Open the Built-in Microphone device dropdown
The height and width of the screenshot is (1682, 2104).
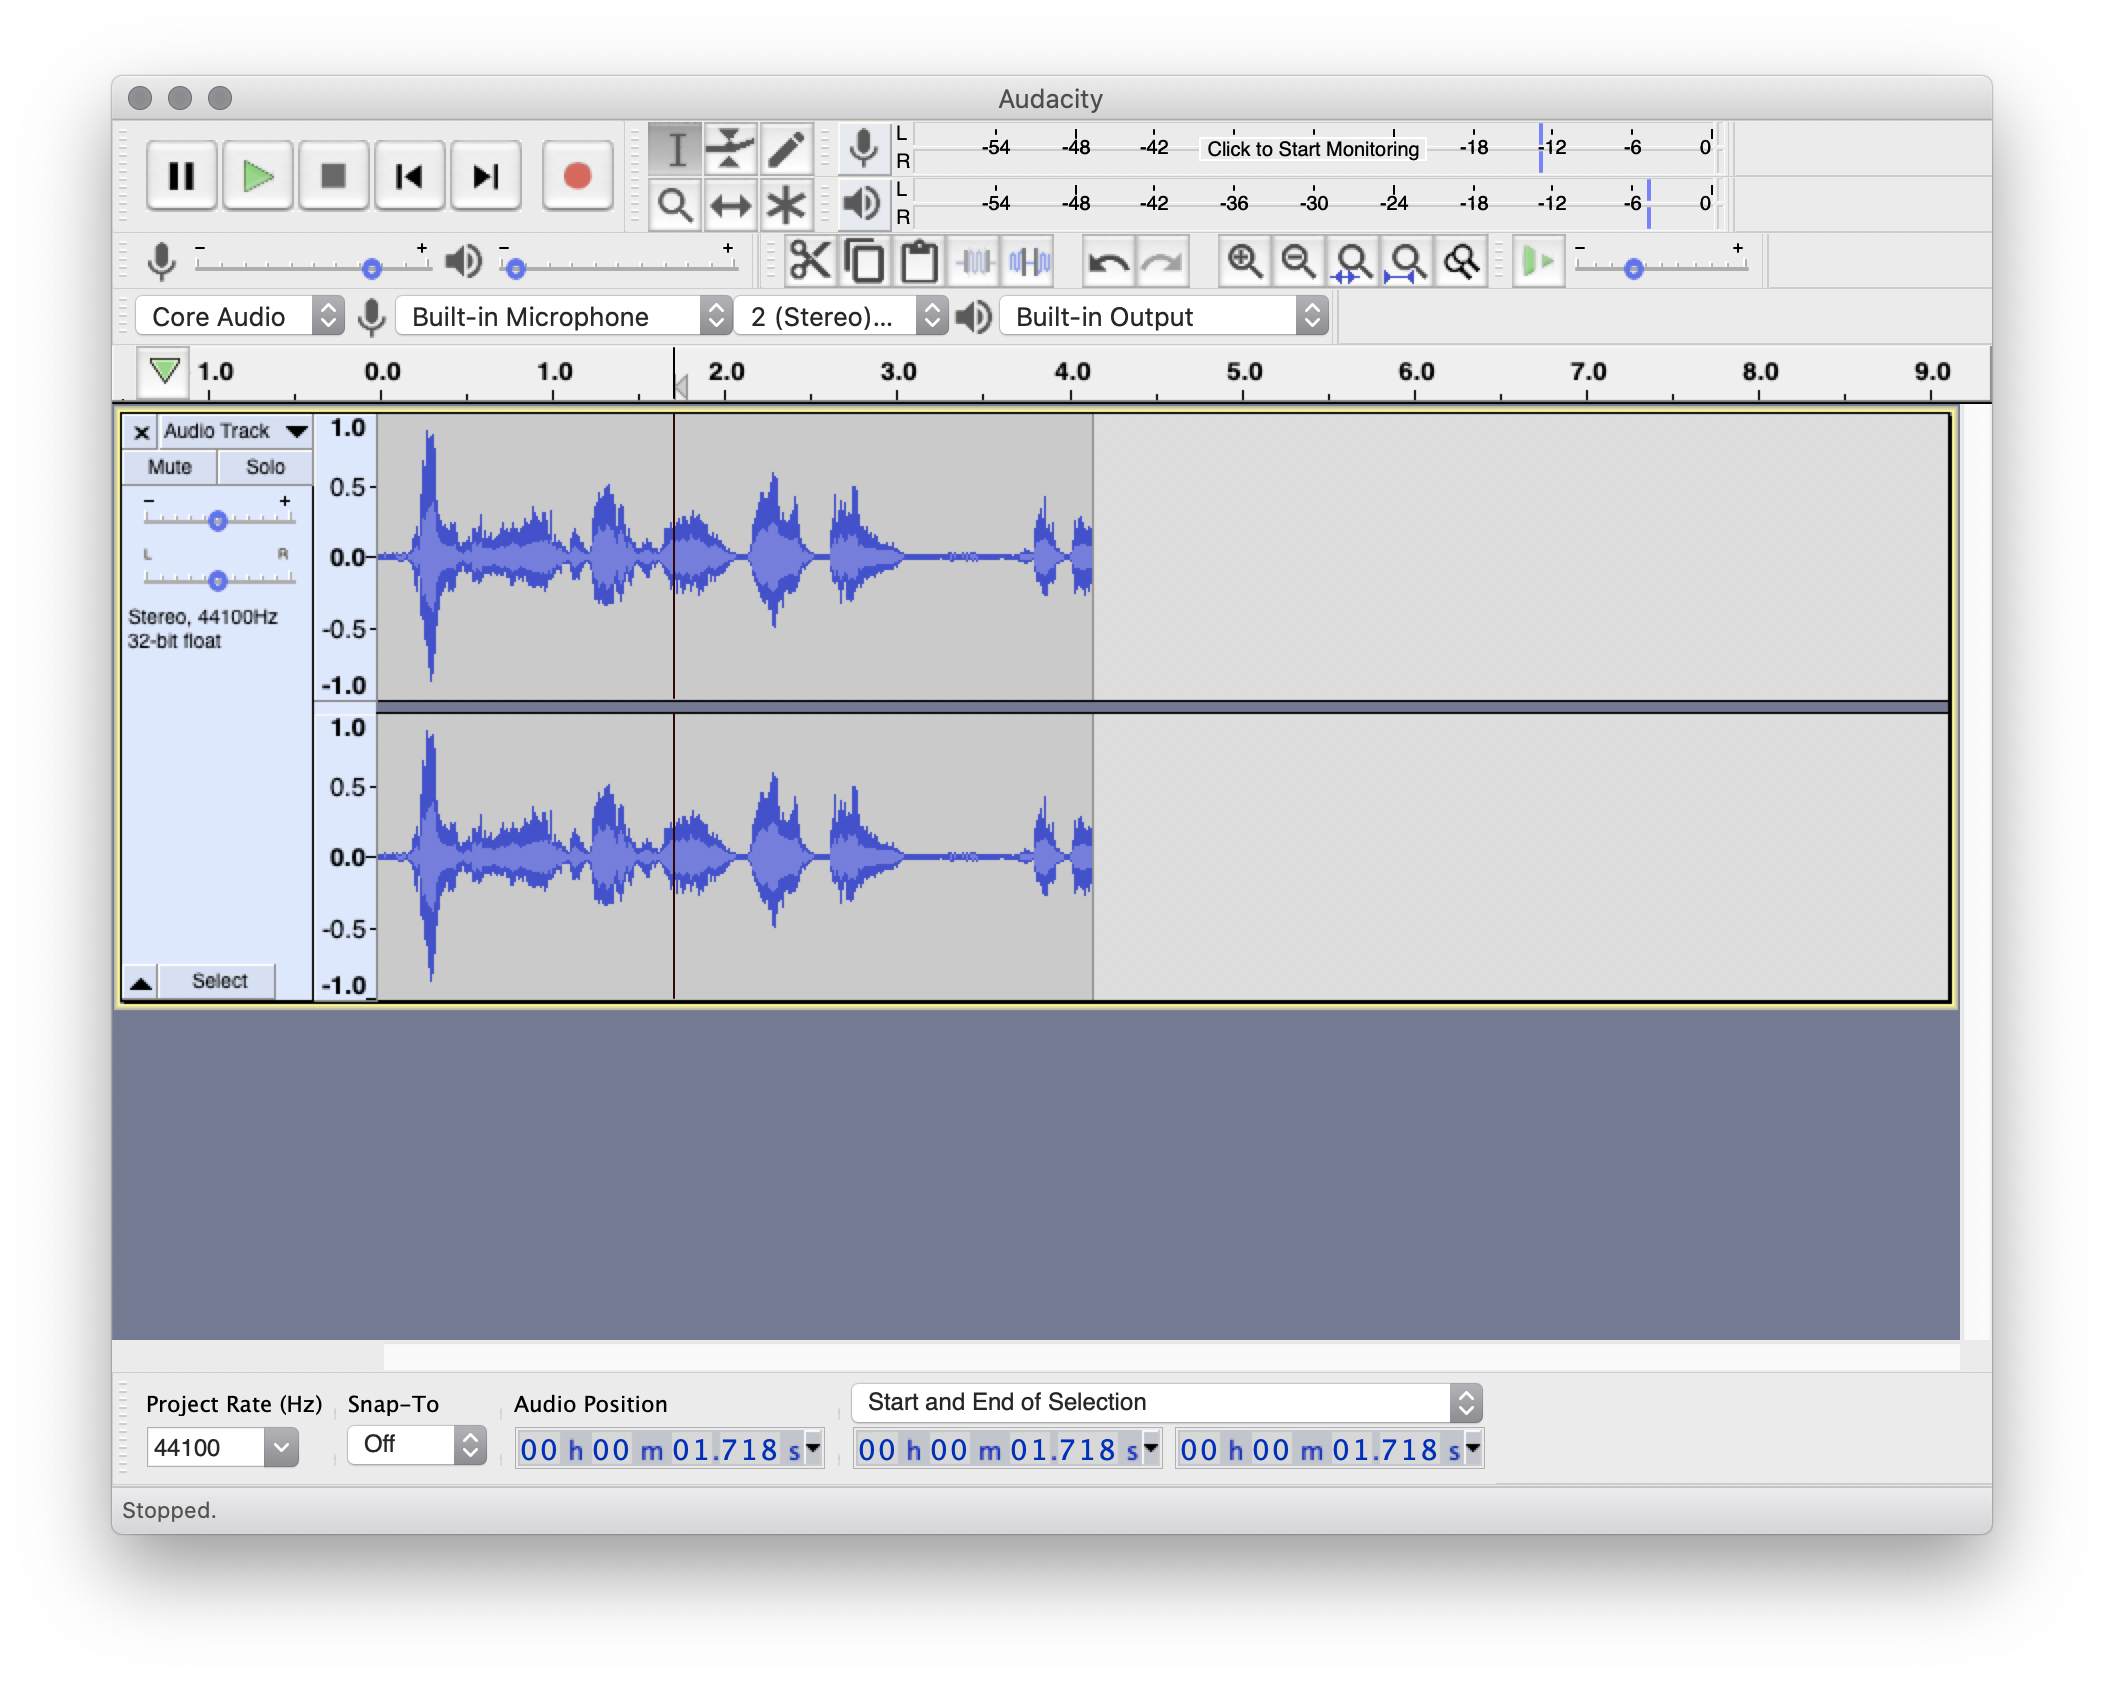[x=563, y=317]
